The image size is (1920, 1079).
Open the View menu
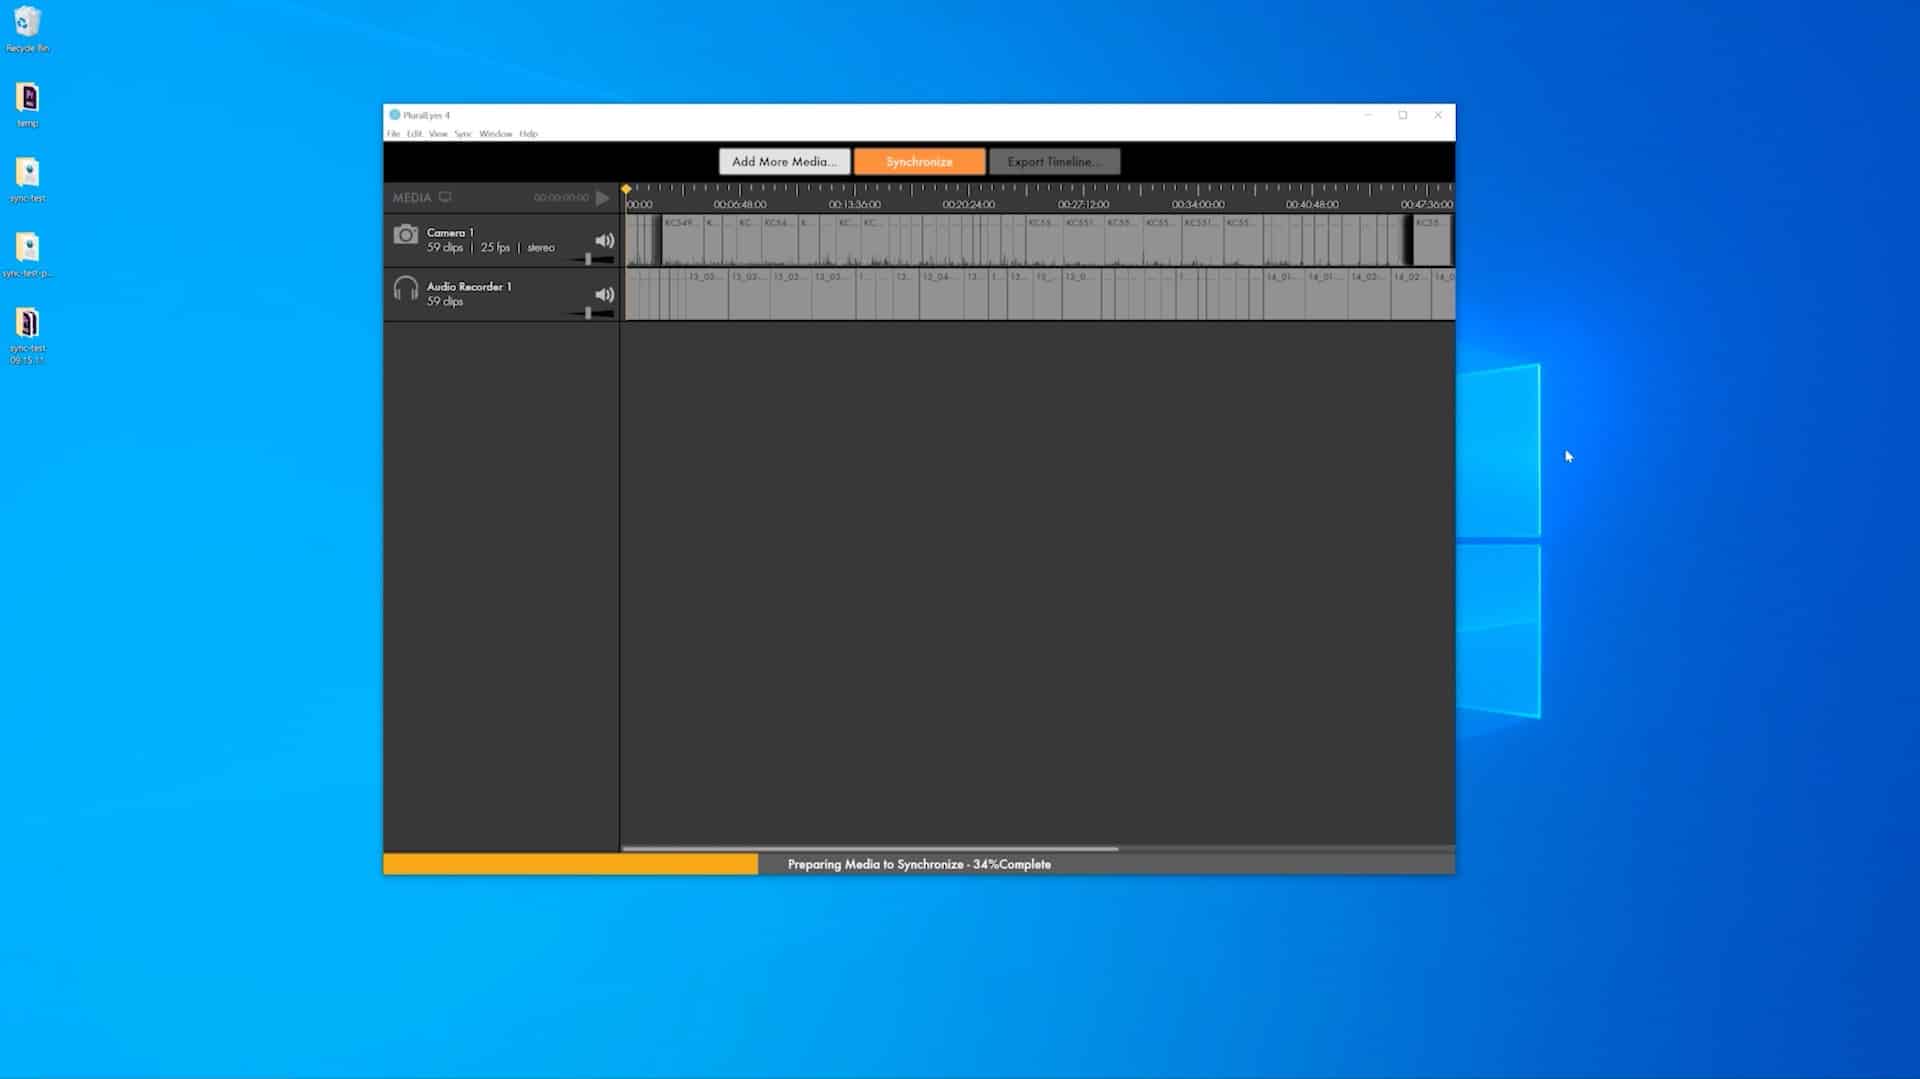(x=438, y=133)
